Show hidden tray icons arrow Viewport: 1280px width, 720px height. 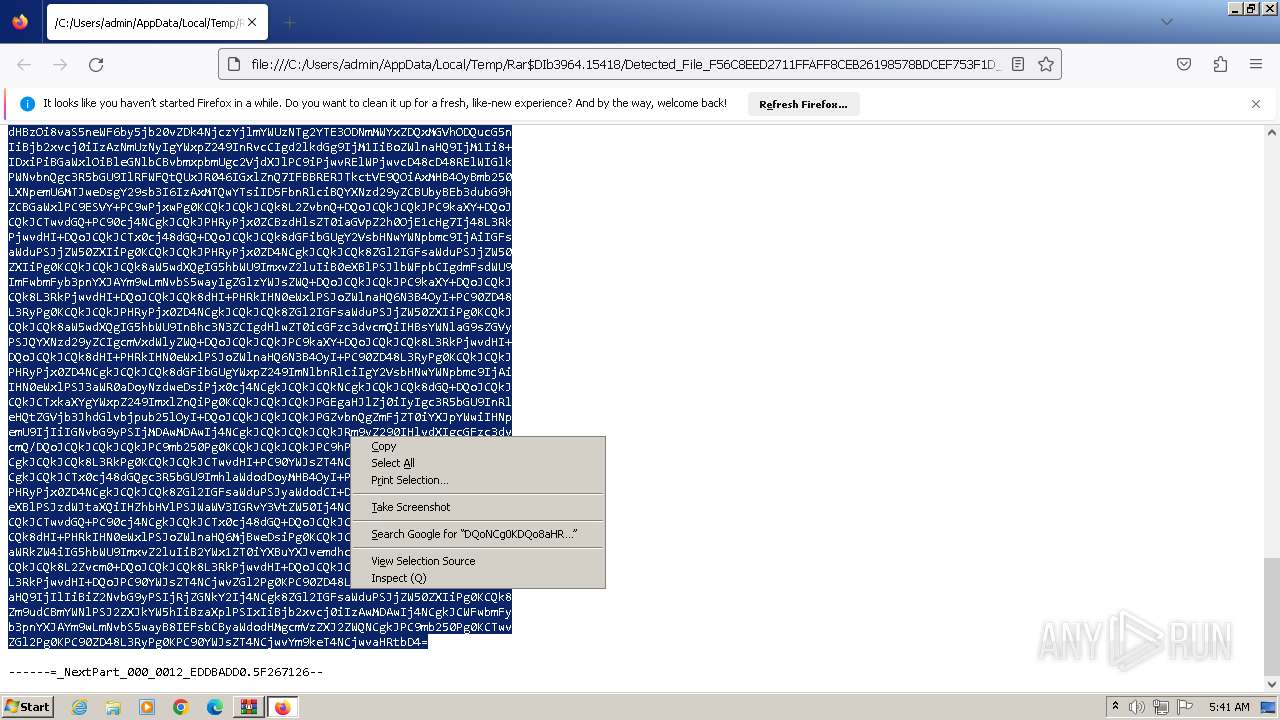[1115, 707]
